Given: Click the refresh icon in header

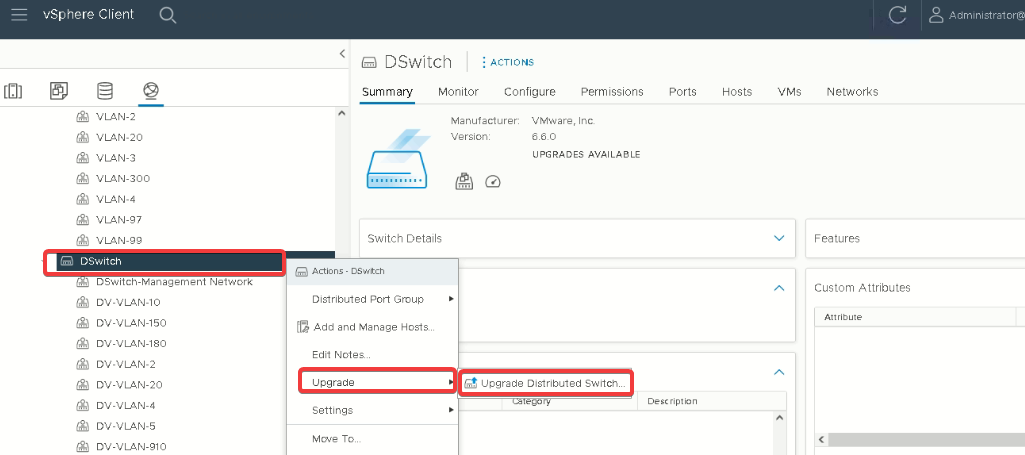Looking at the screenshot, I should click(898, 15).
